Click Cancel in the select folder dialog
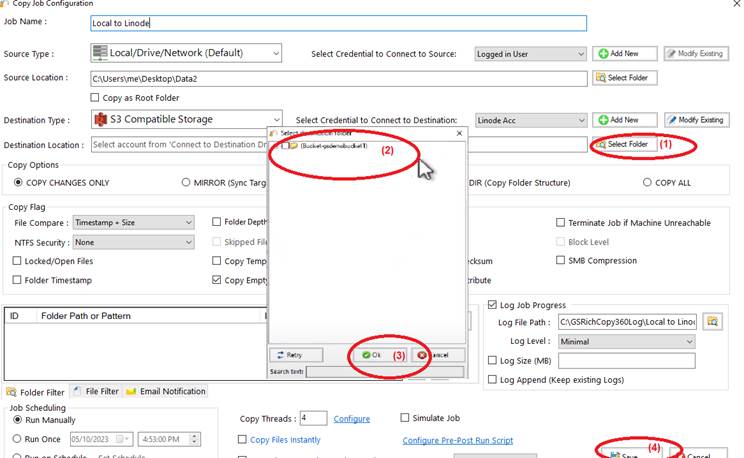Screen dimensions: 744x458 pos(438,355)
